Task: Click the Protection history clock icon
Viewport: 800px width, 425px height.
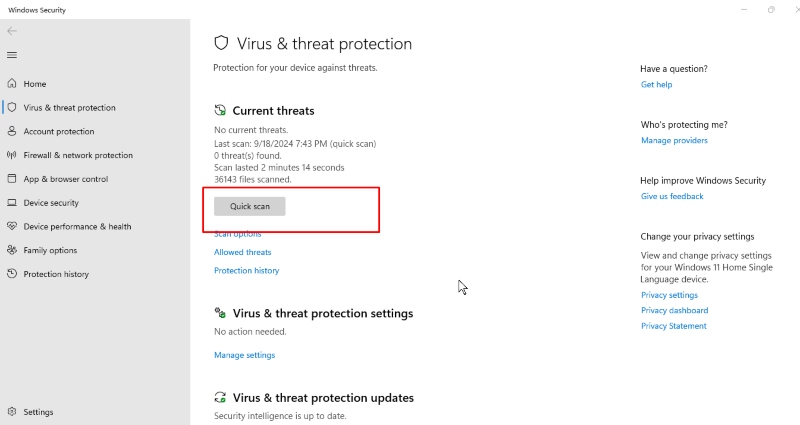Action: click(x=12, y=274)
